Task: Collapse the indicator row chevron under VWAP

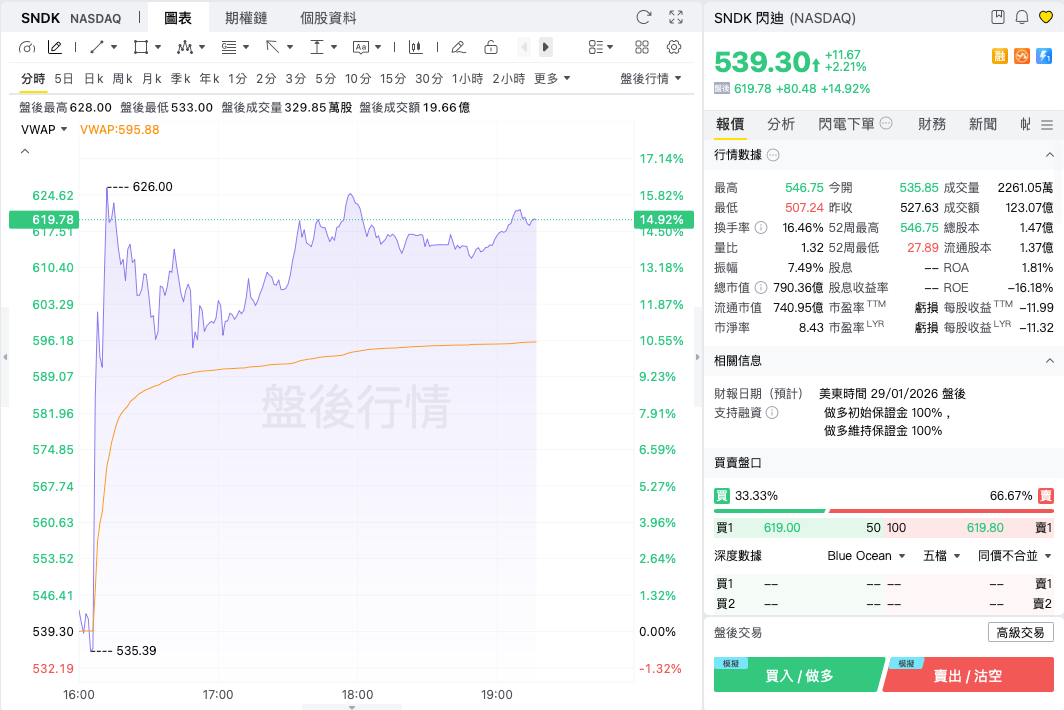Action: (25, 151)
